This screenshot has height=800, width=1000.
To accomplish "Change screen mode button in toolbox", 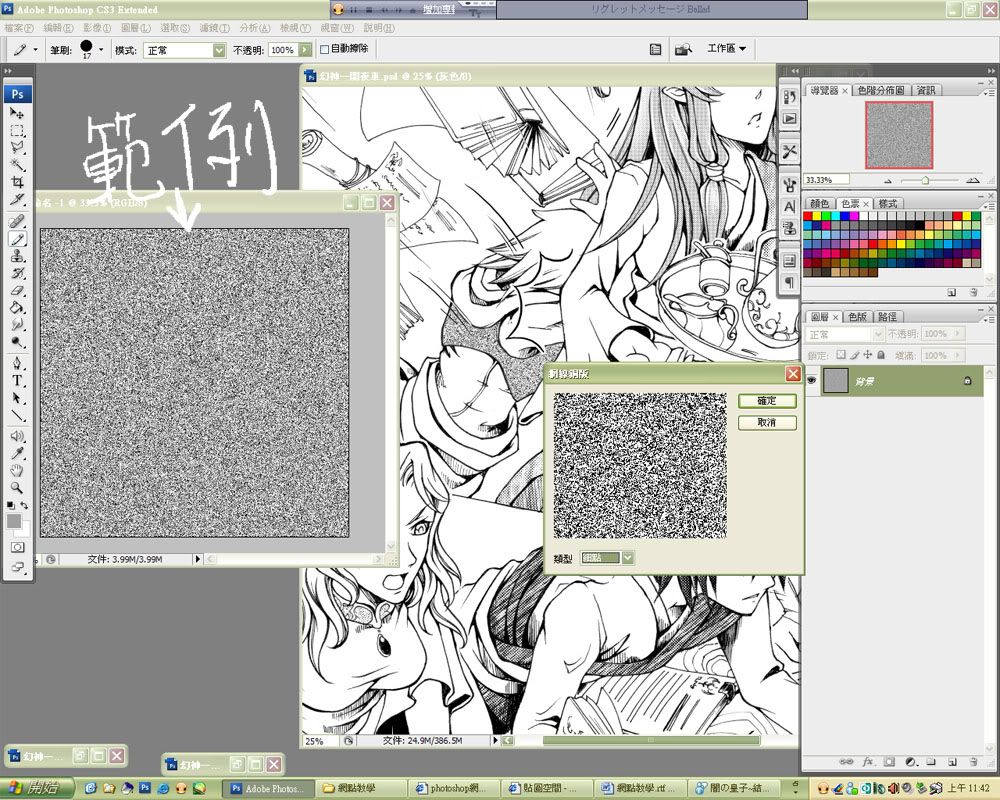I will 17,567.
